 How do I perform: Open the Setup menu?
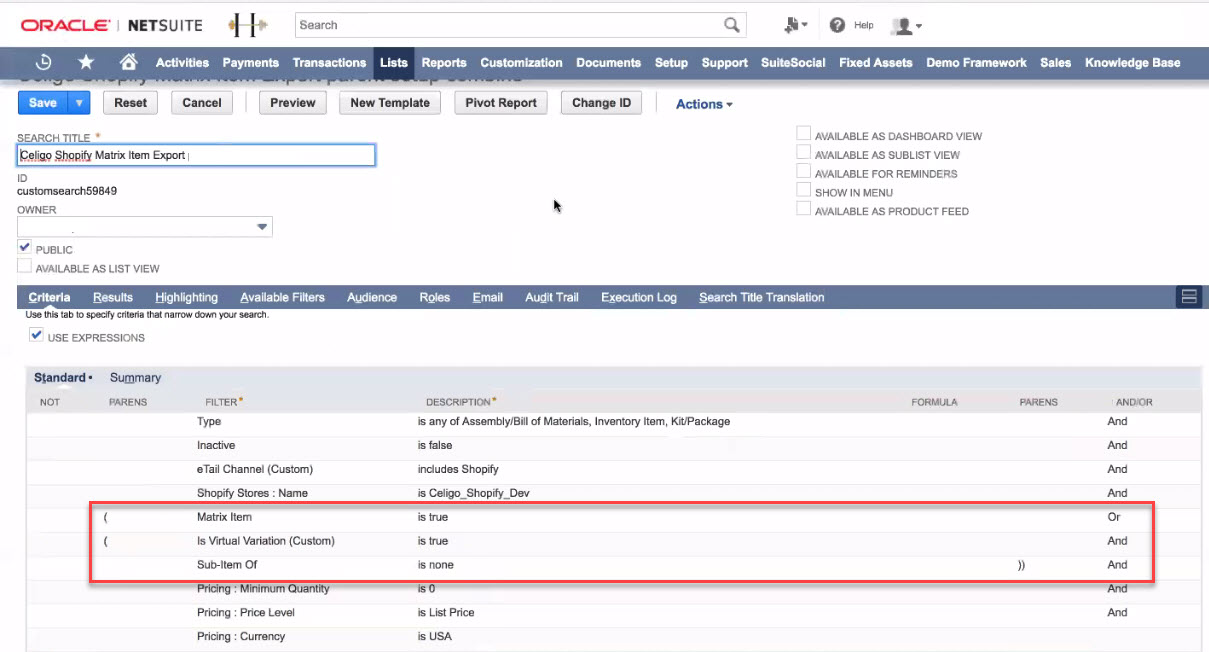point(671,62)
